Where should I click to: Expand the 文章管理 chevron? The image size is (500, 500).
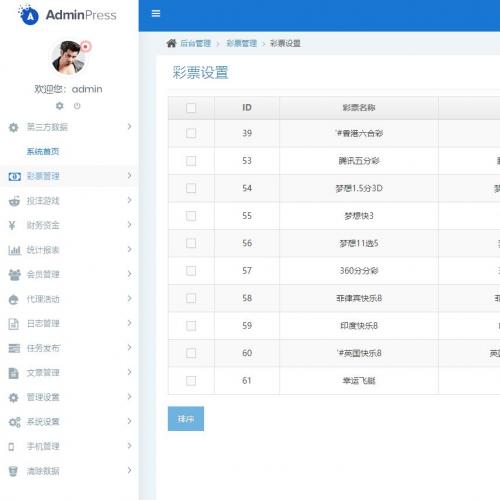point(130,372)
